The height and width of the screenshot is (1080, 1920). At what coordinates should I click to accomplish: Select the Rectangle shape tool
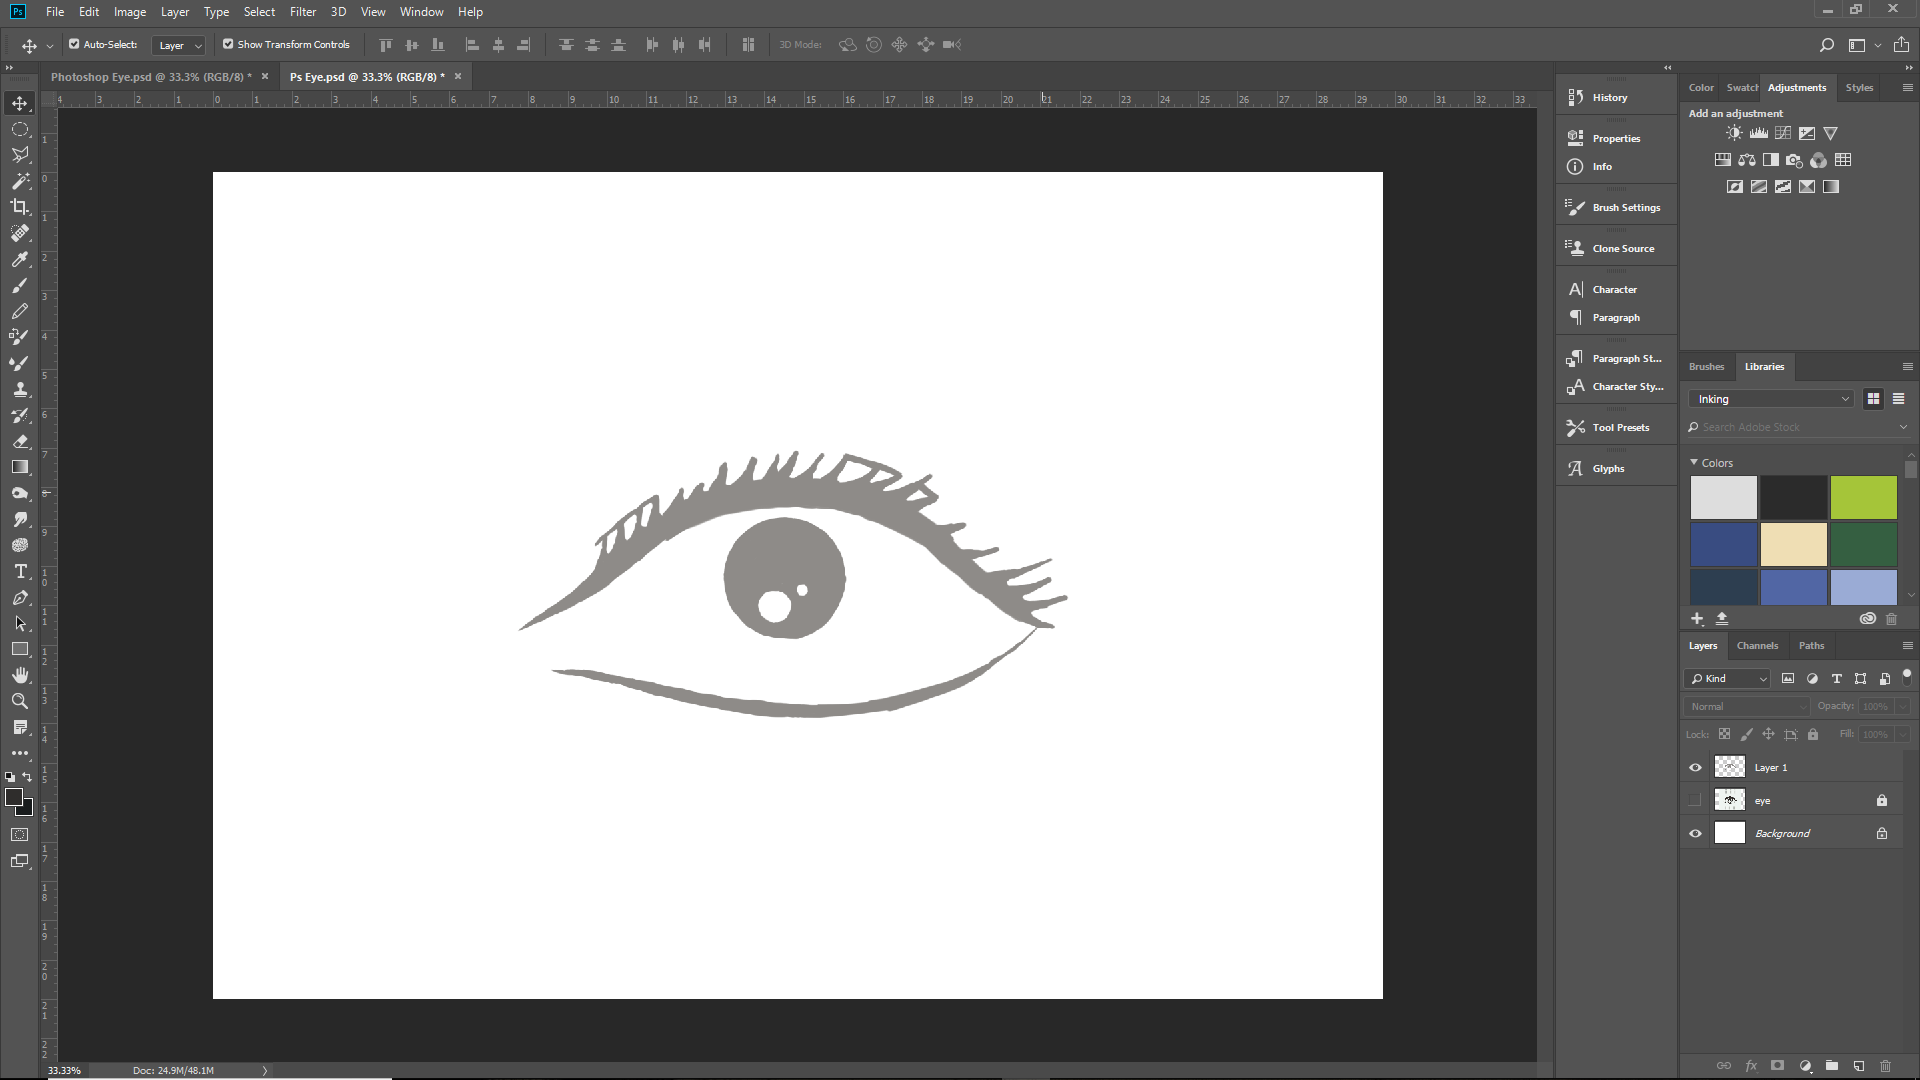coord(20,649)
